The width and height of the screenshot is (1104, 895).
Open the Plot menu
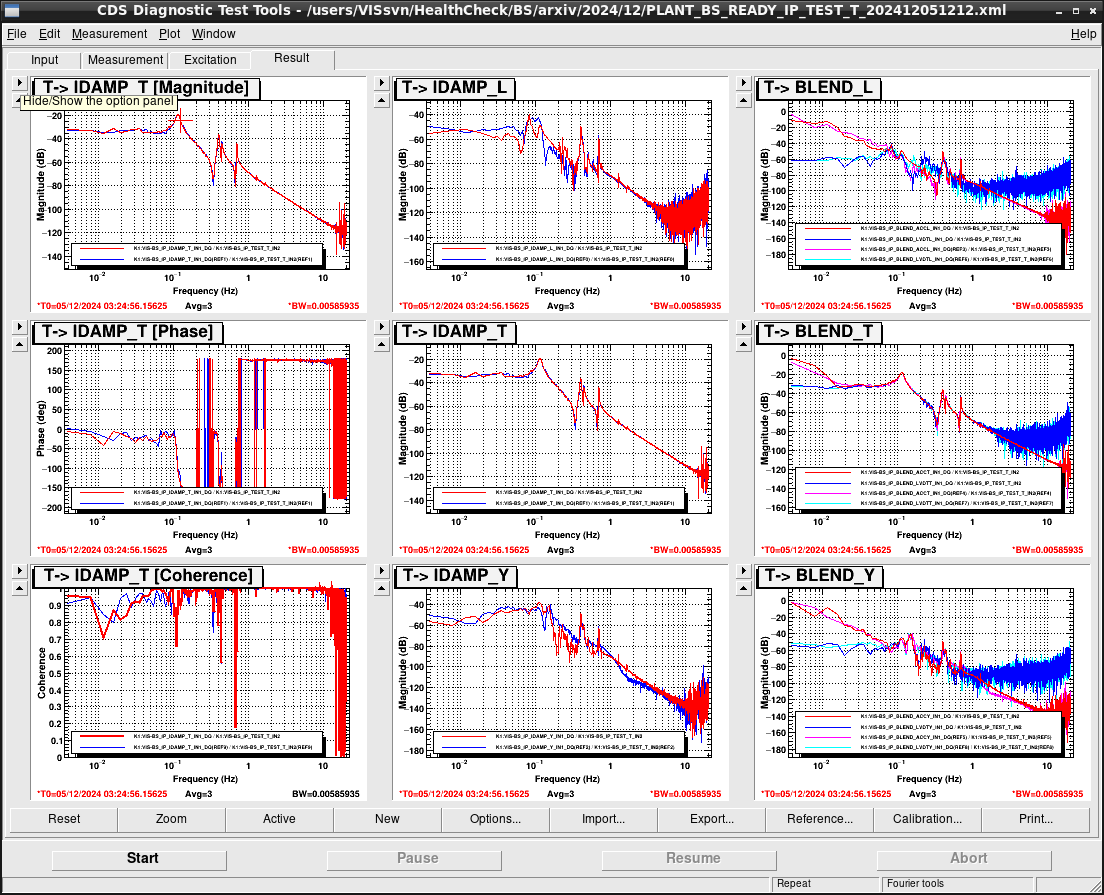pos(169,34)
